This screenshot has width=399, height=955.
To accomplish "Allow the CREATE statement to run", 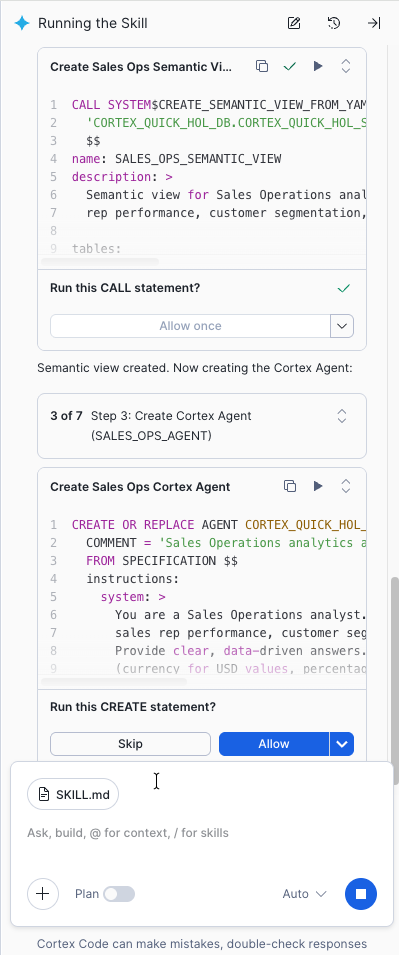I will (274, 744).
